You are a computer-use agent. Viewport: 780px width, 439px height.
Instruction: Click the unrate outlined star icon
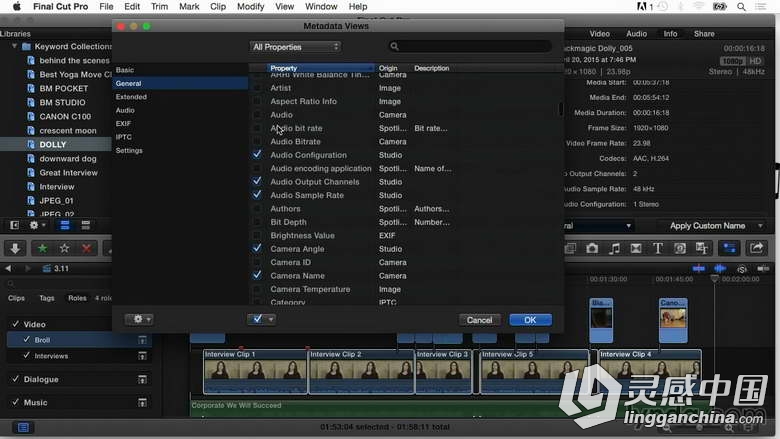64,248
